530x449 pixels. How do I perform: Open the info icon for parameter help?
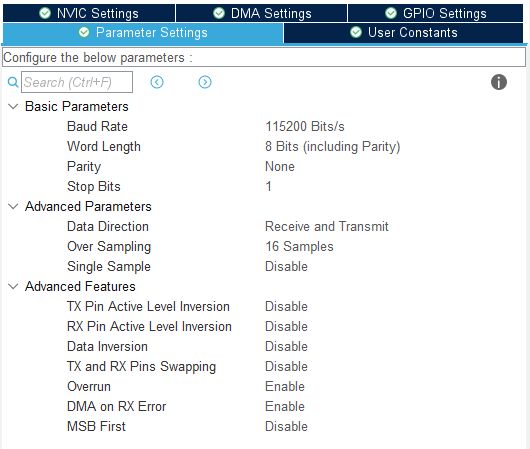499,82
